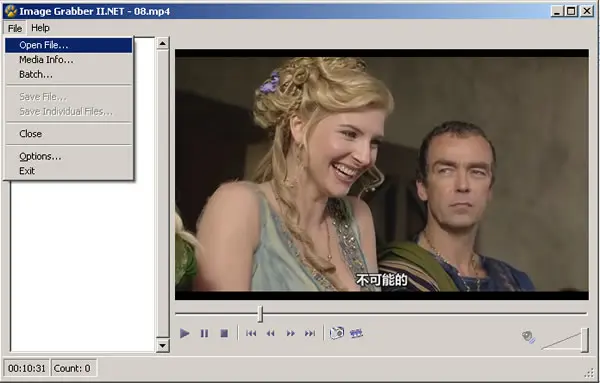Stop the video playback

224,333
